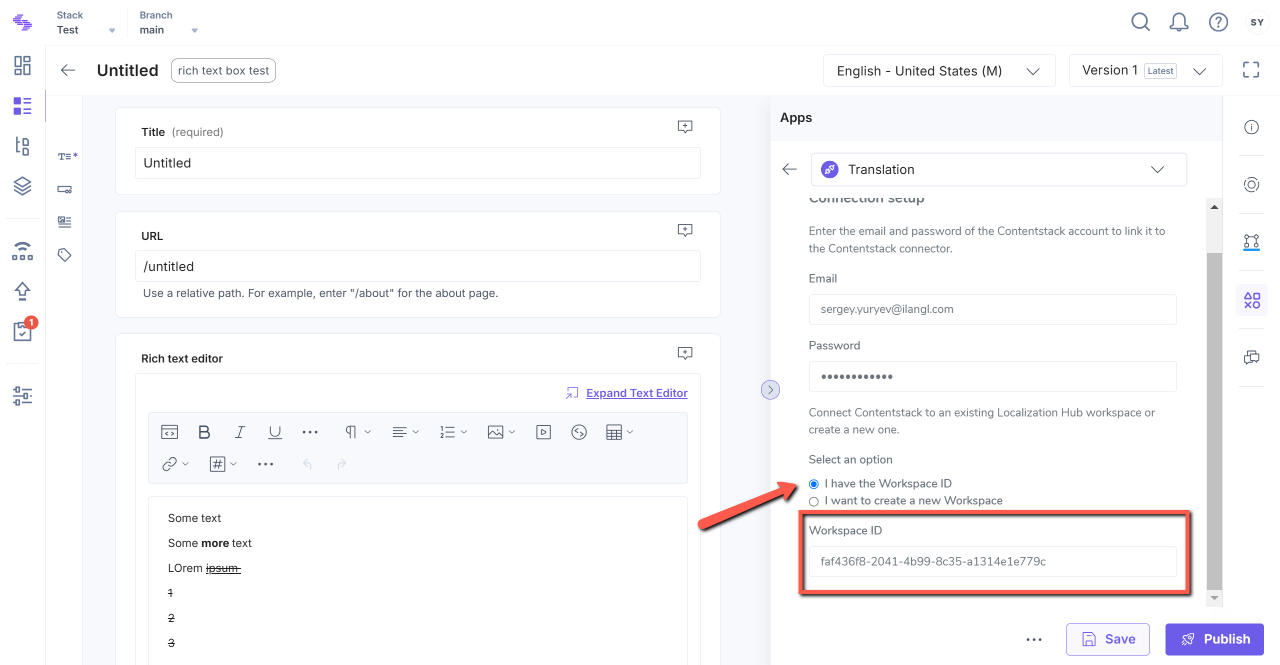Add comment on the URL field
The image size is (1280, 665).
pos(685,230)
